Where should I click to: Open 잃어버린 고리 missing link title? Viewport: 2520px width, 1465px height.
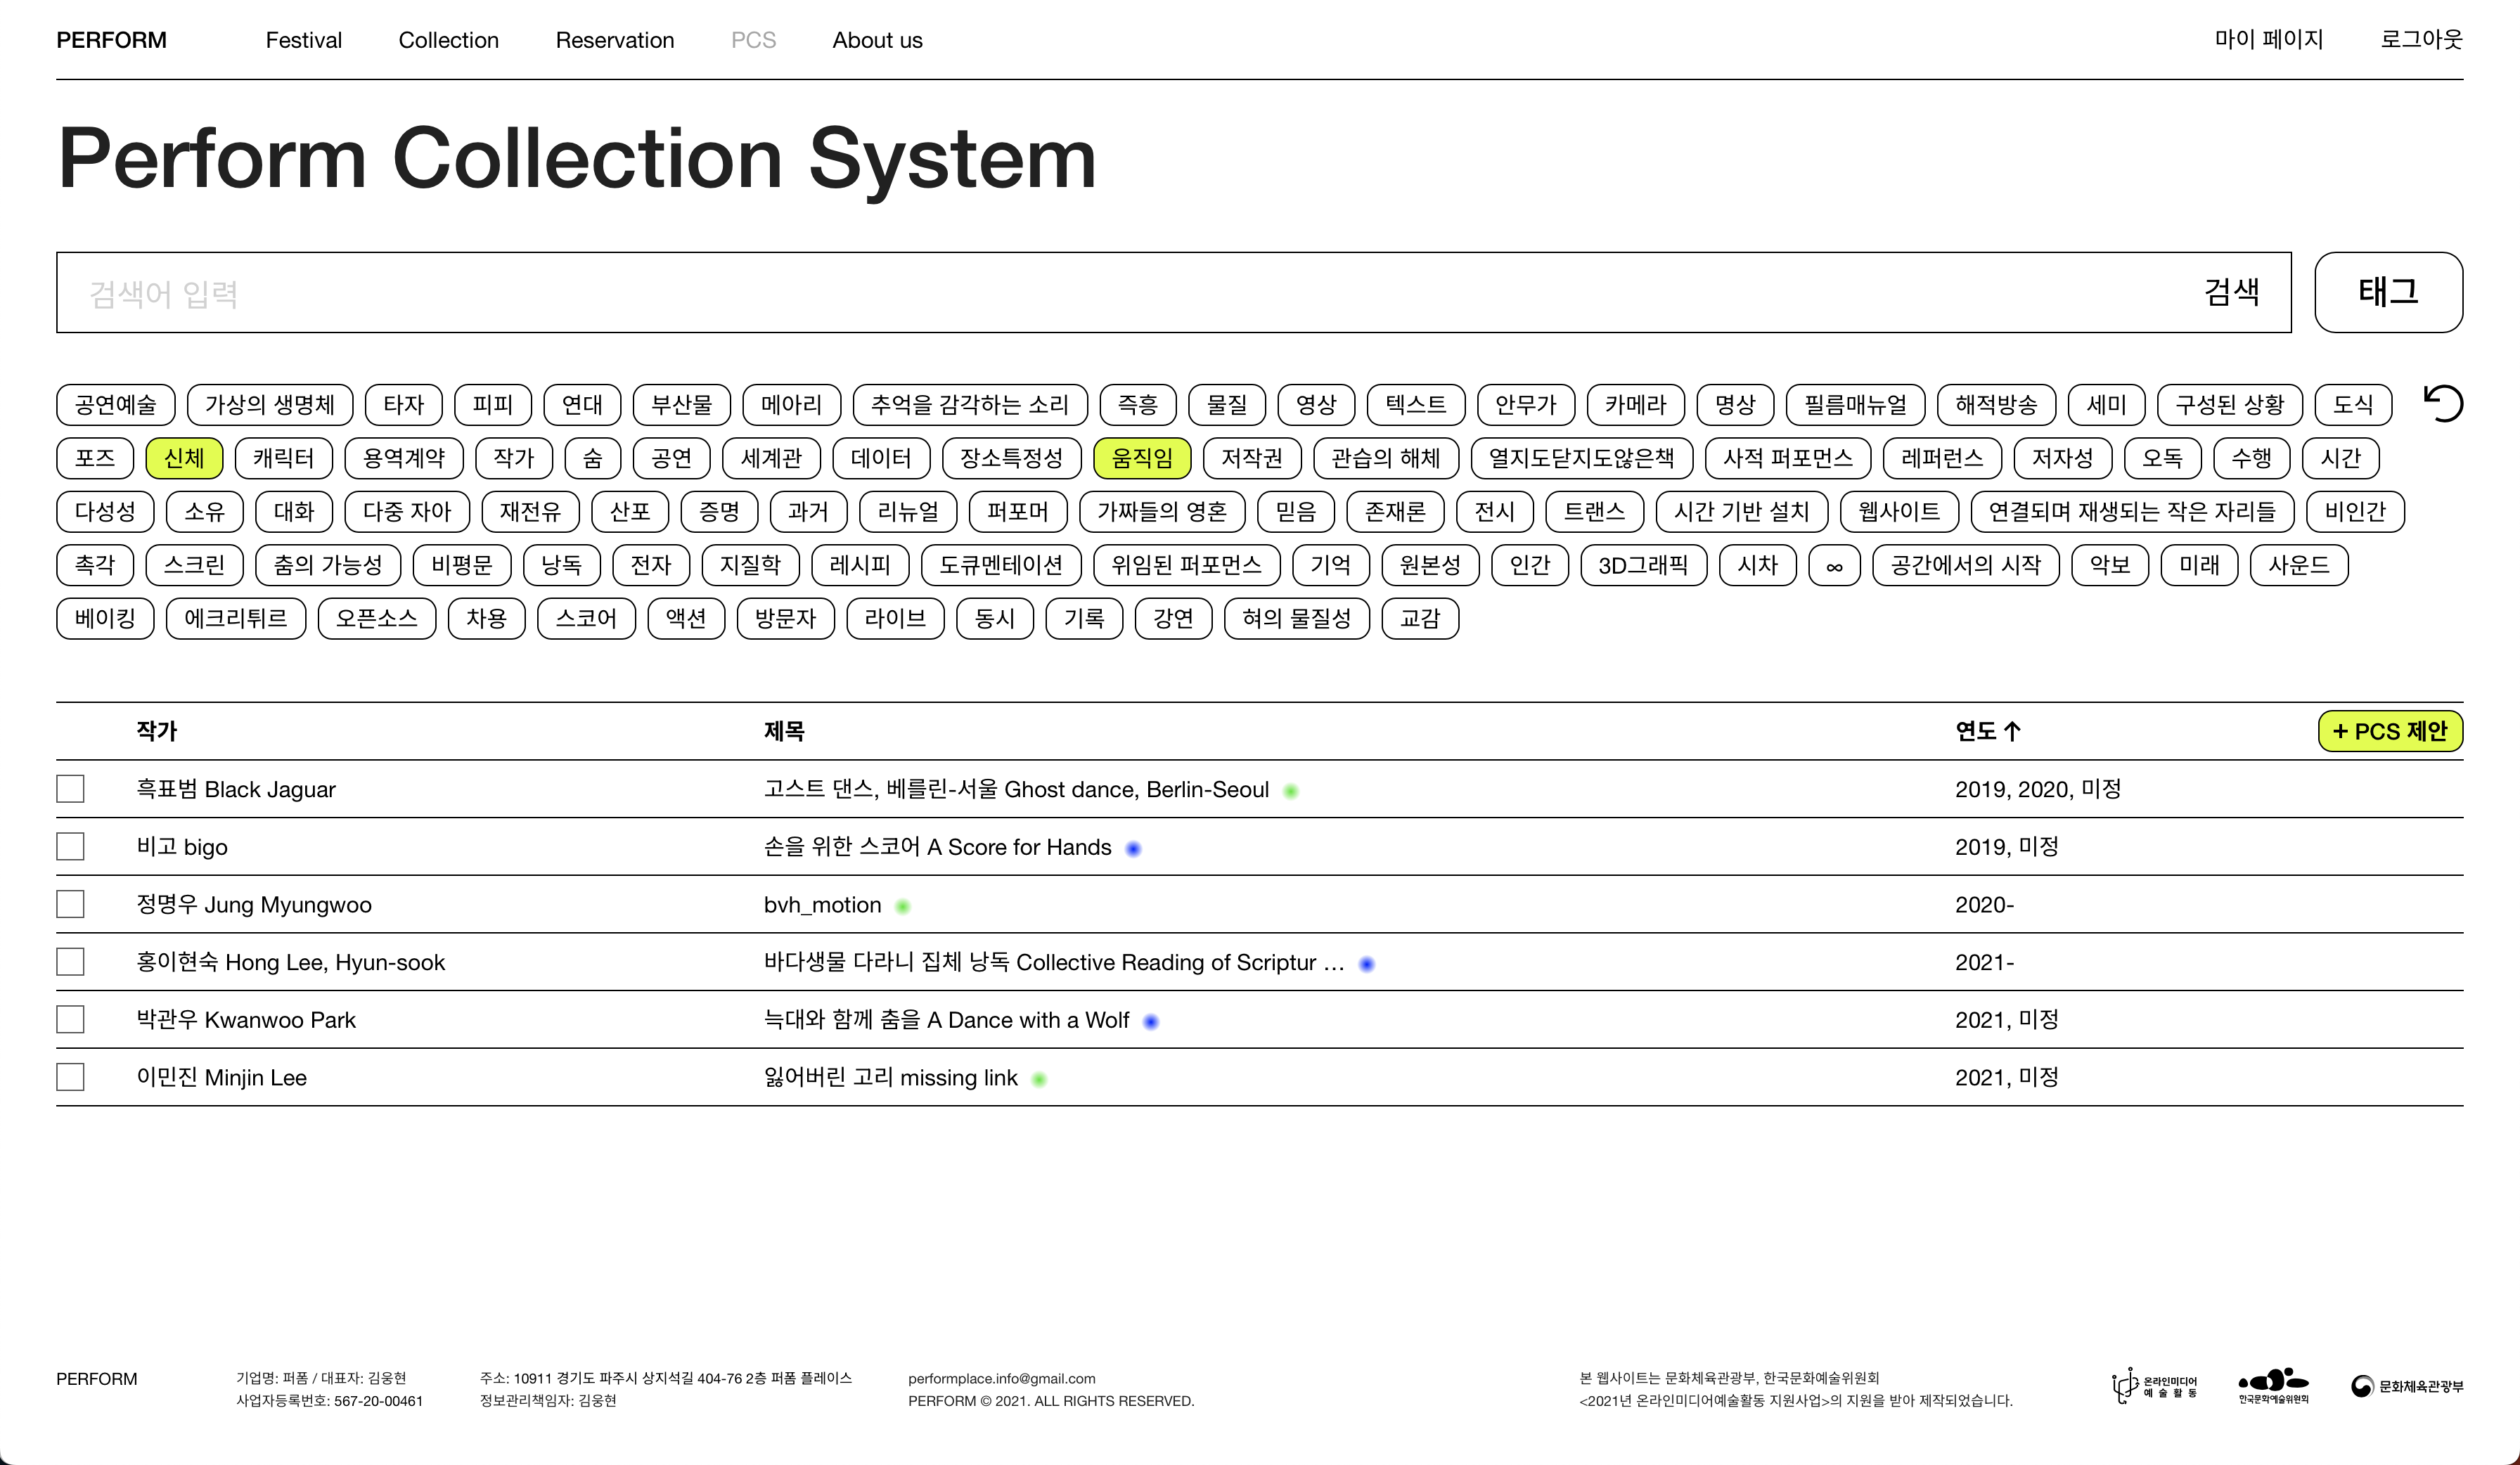[890, 1078]
